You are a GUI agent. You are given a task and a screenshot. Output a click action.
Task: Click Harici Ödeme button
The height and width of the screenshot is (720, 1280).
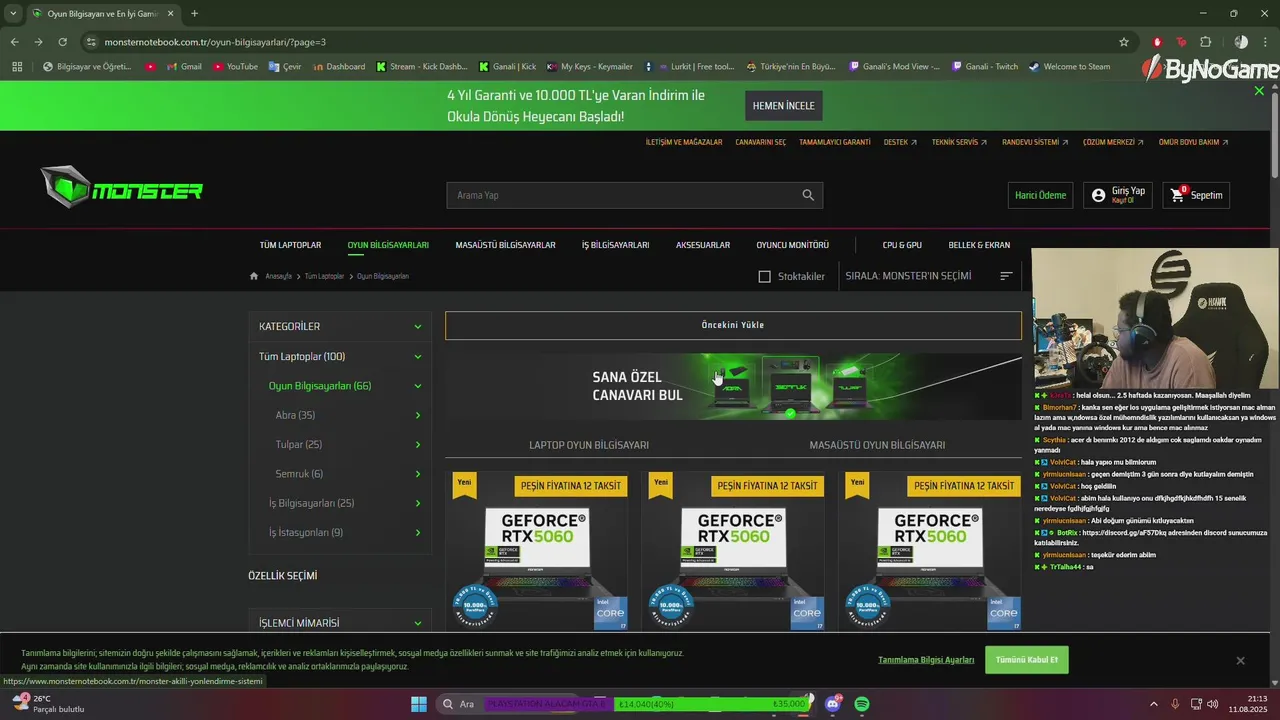[1040, 195]
